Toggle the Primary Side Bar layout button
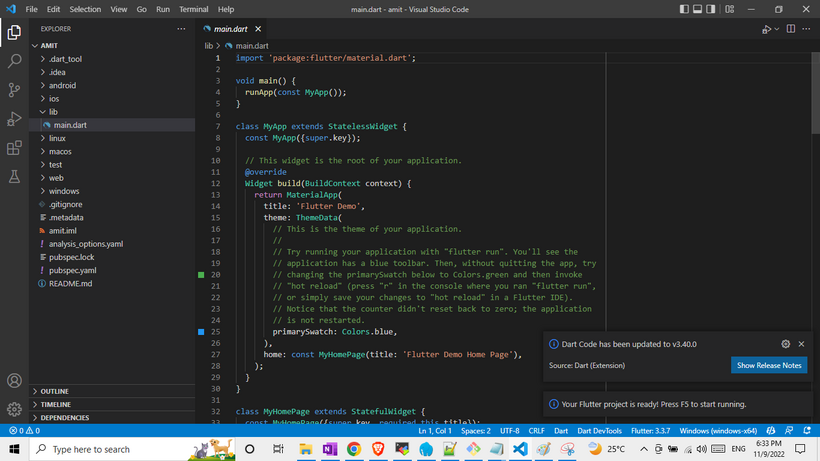820x461 pixels. [x=685, y=9]
